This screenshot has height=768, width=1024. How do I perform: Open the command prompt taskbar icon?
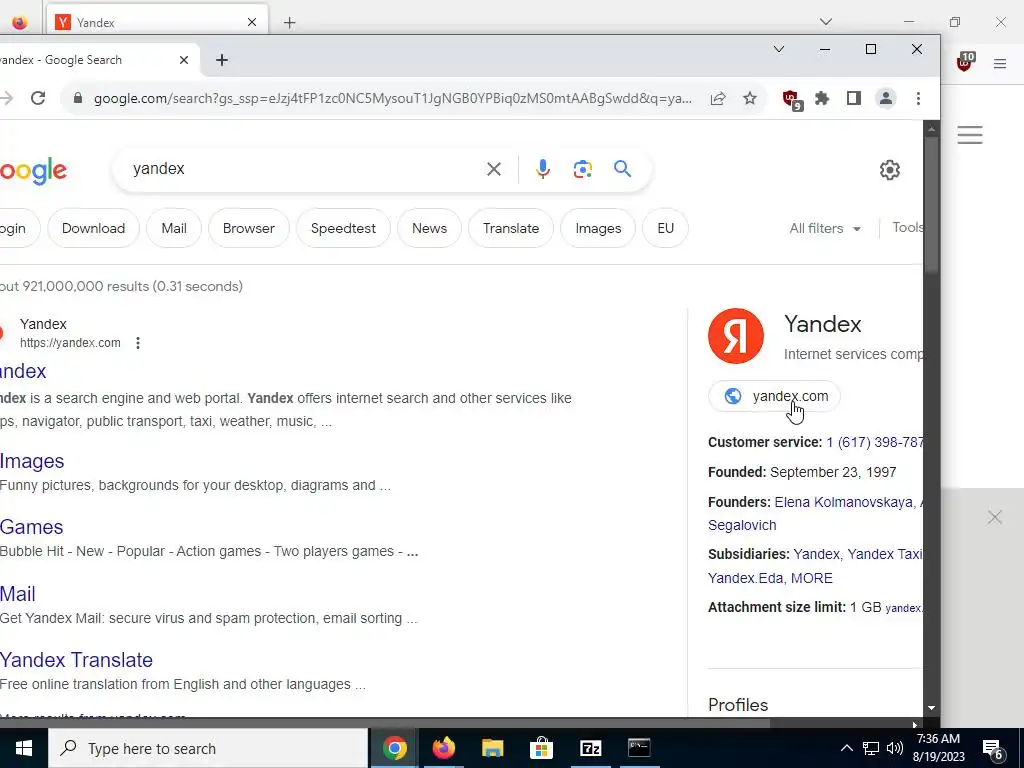[x=639, y=748]
